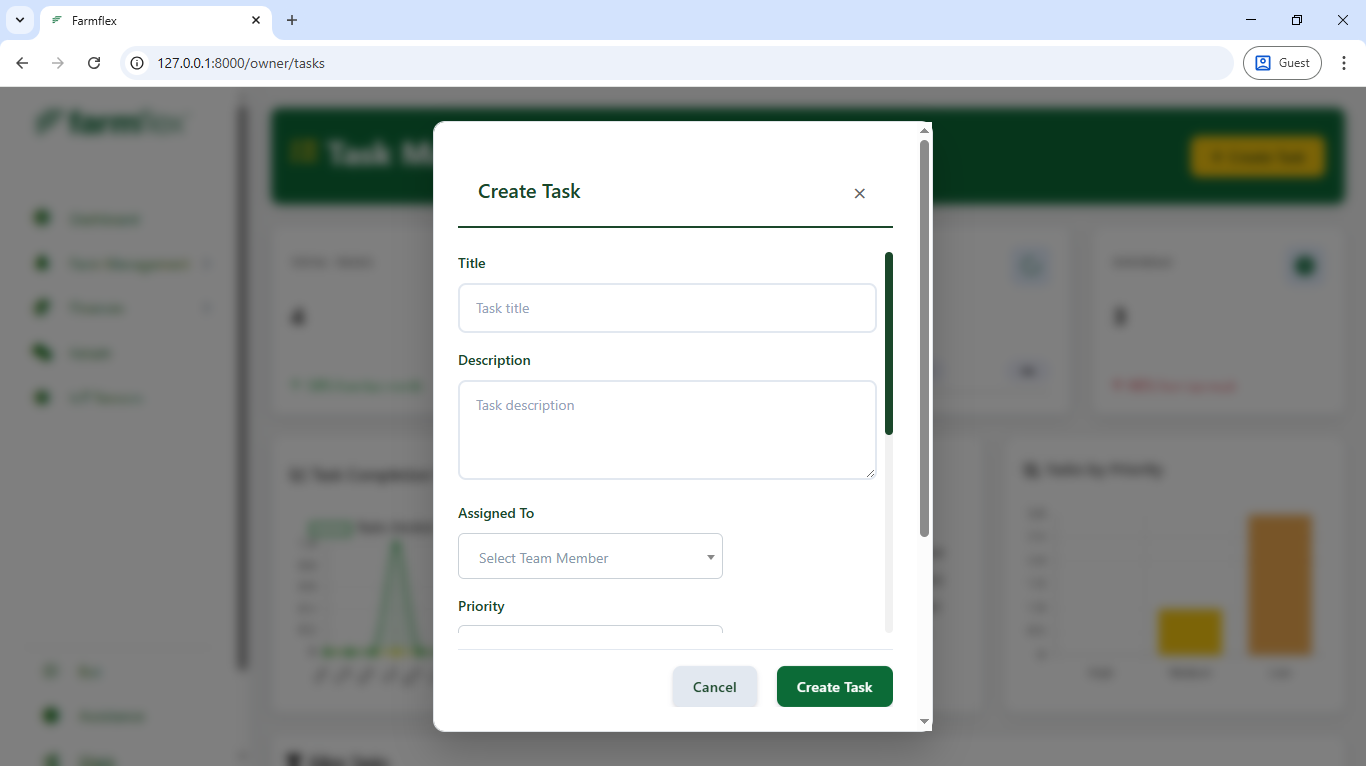
Task: Open the partially visible Priority dropdown
Action: click(x=590, y=630)
